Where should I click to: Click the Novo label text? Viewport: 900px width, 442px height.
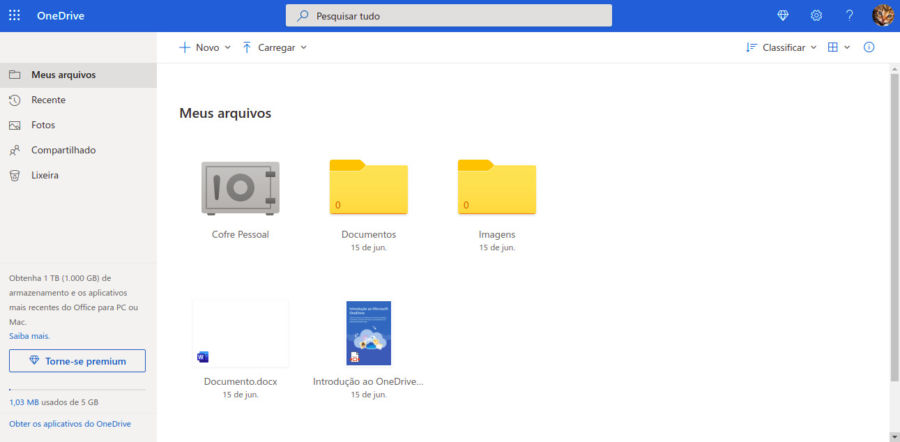[x=207, y=48]
